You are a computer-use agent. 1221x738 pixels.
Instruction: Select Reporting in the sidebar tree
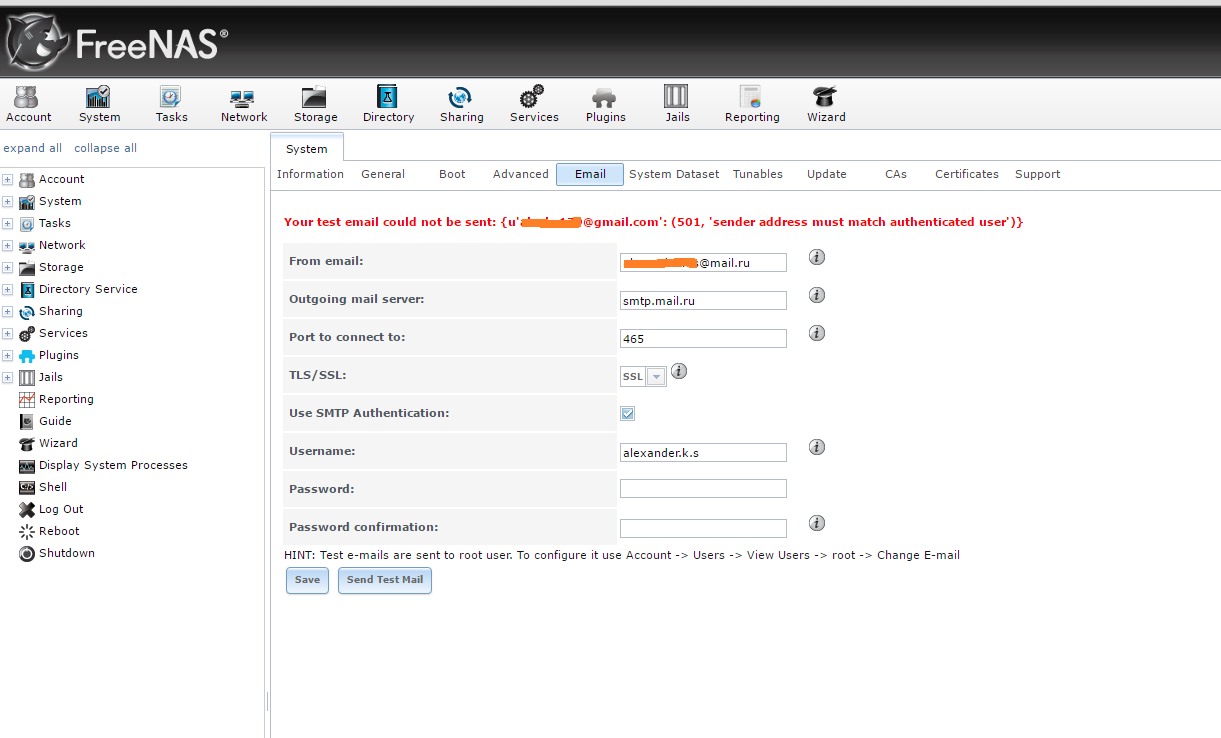pyautogui.click(x=66, y=399)
